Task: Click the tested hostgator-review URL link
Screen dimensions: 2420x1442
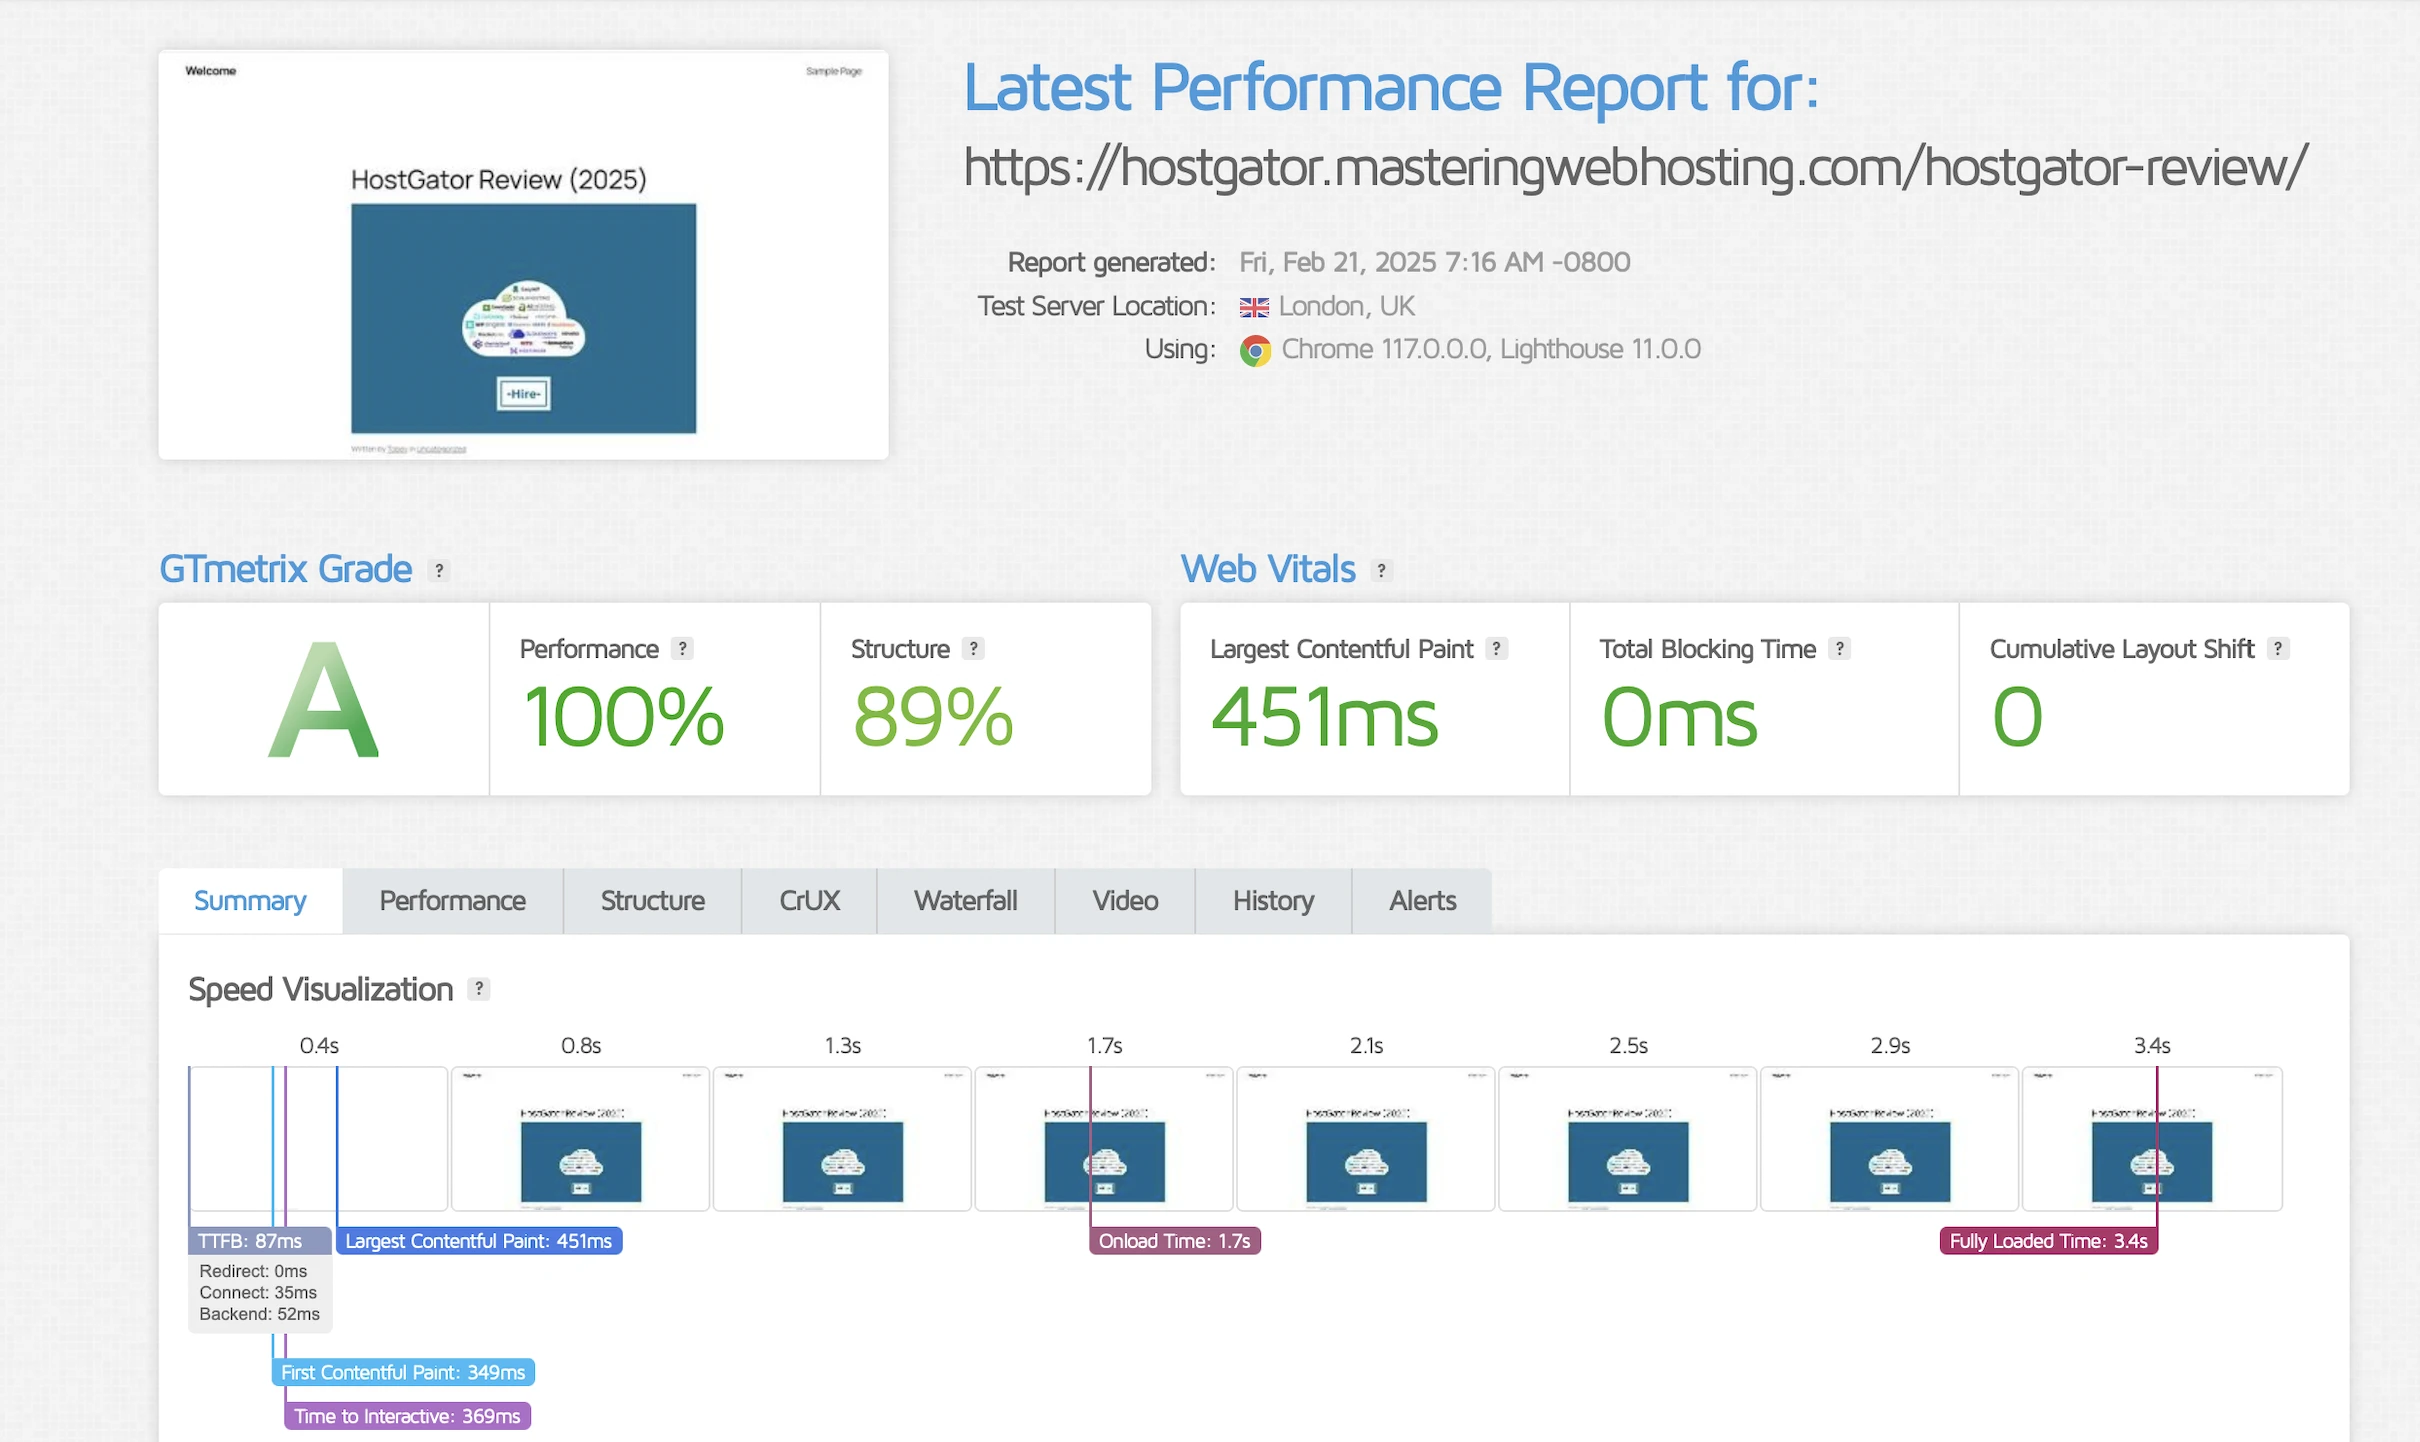Action: [x=1634, y=167]
